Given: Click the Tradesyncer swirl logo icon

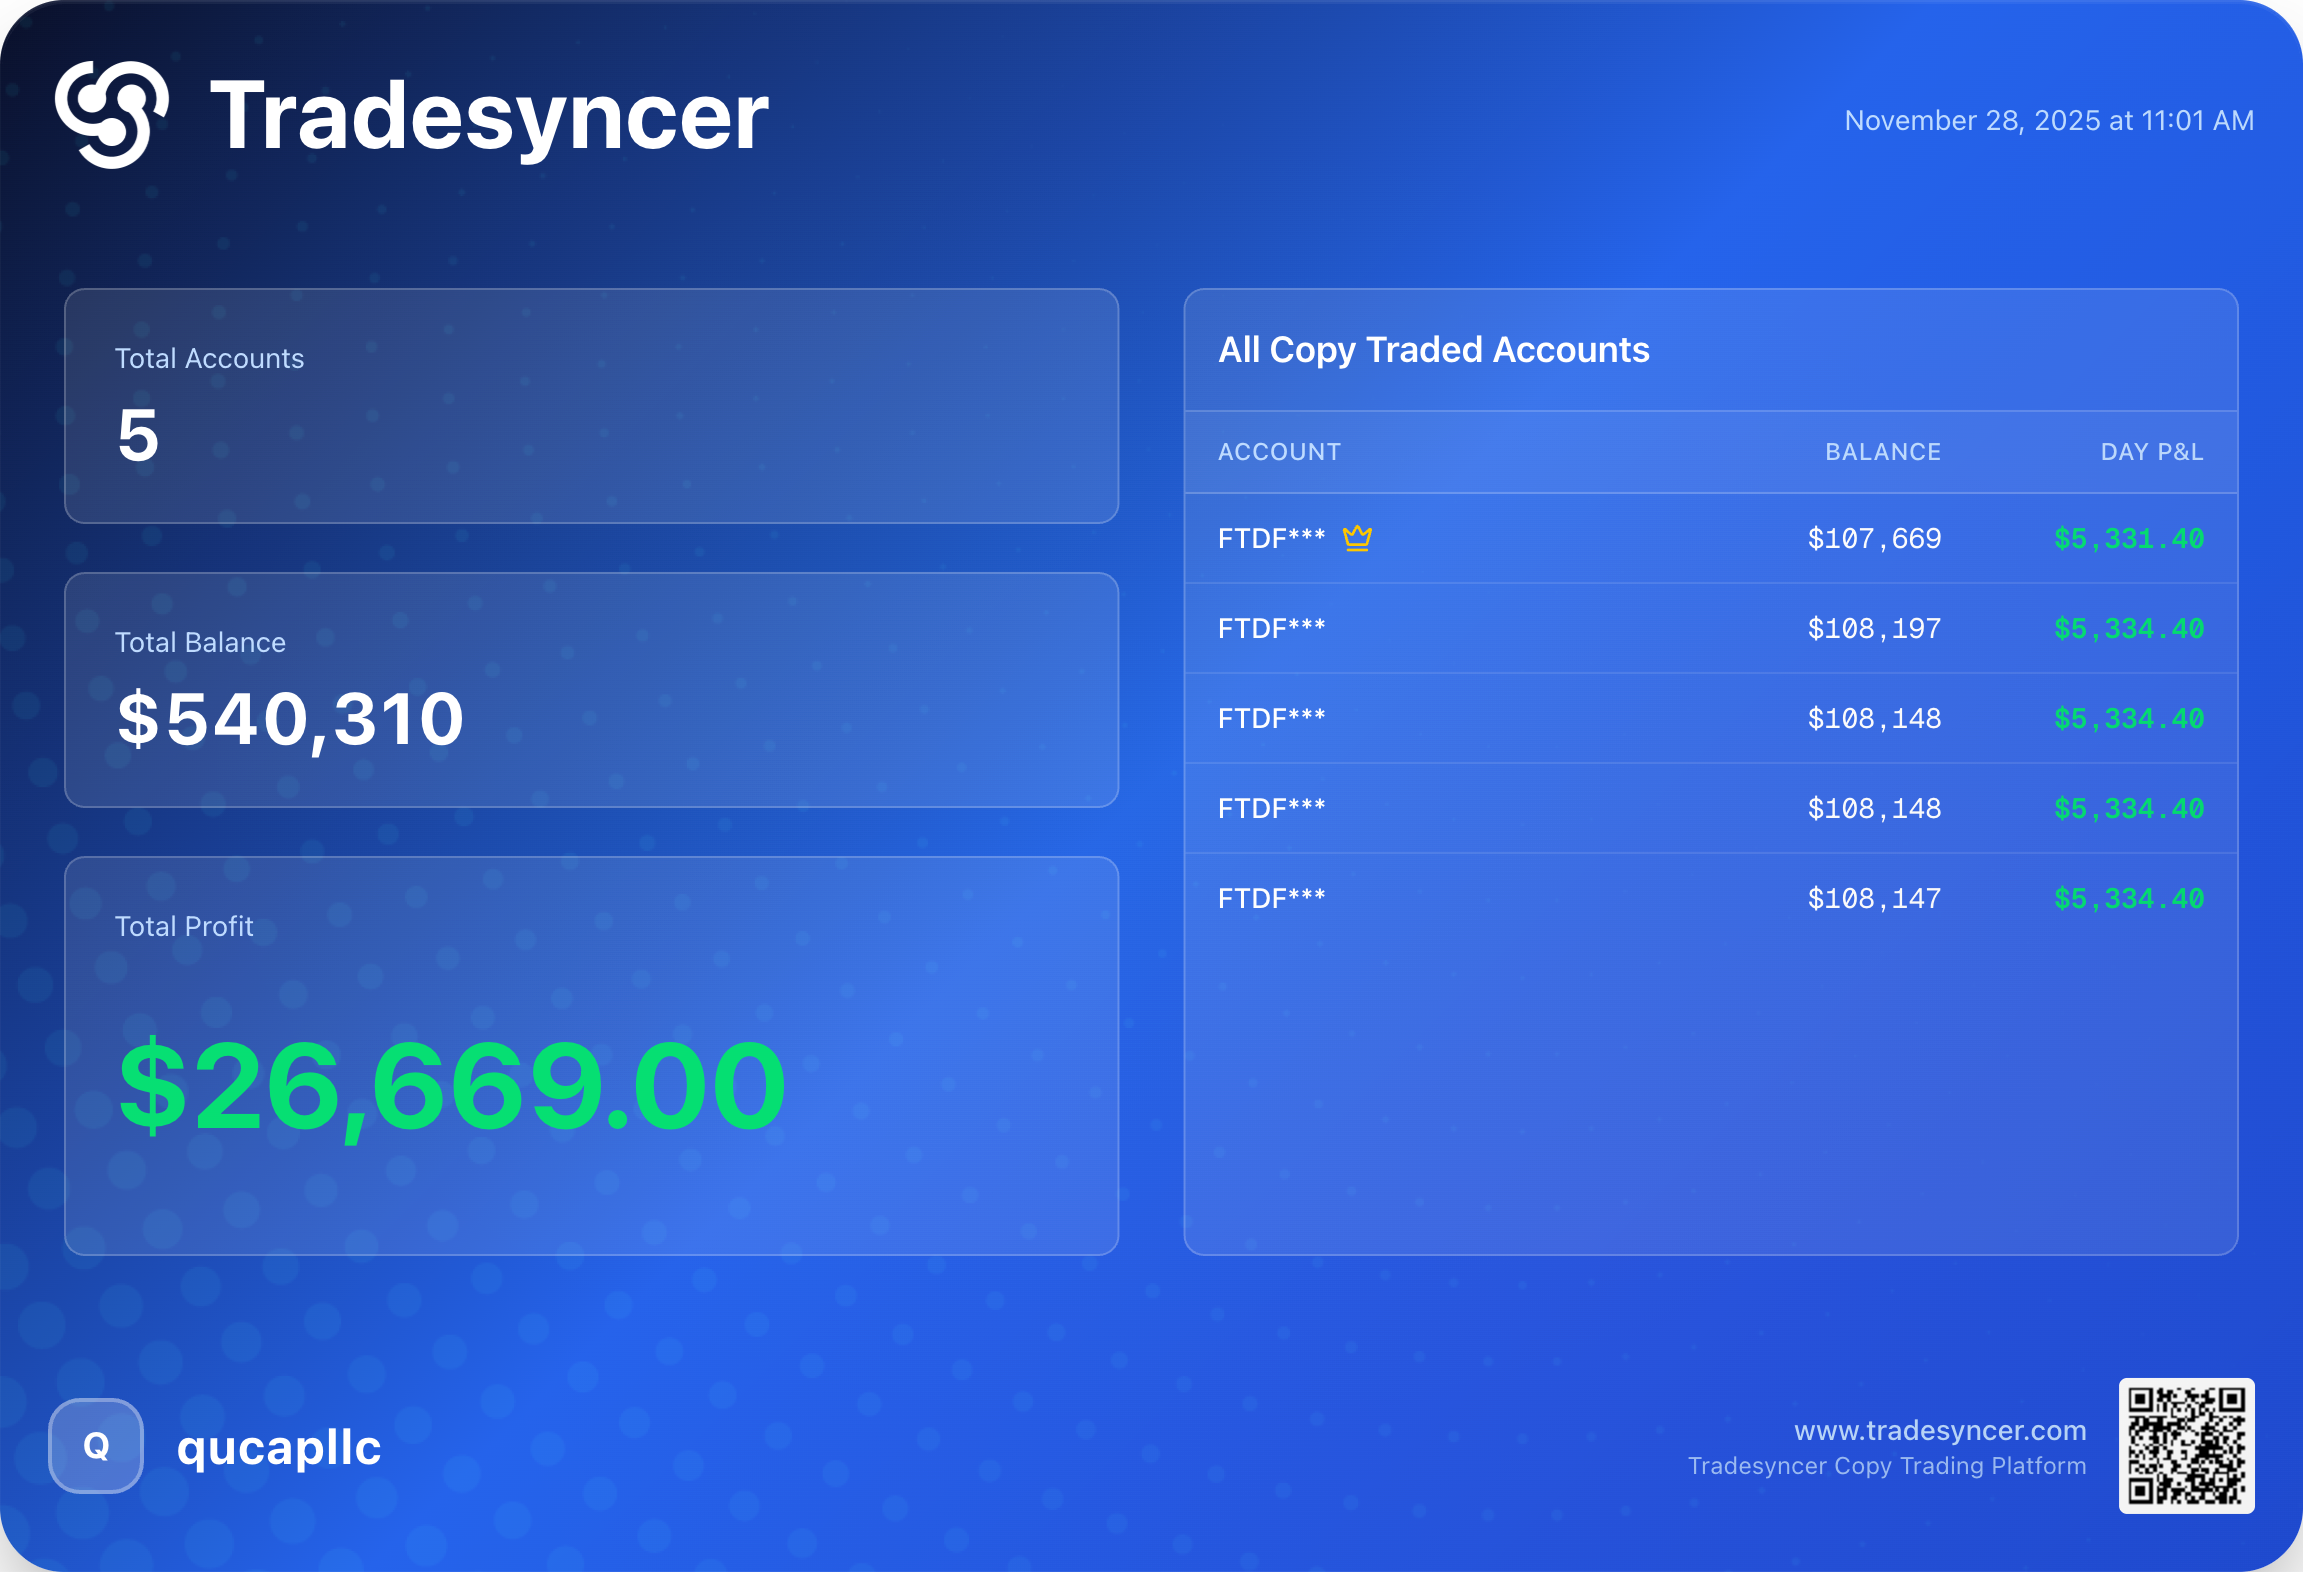Looking at the screenshot, I should pos(112,115).
